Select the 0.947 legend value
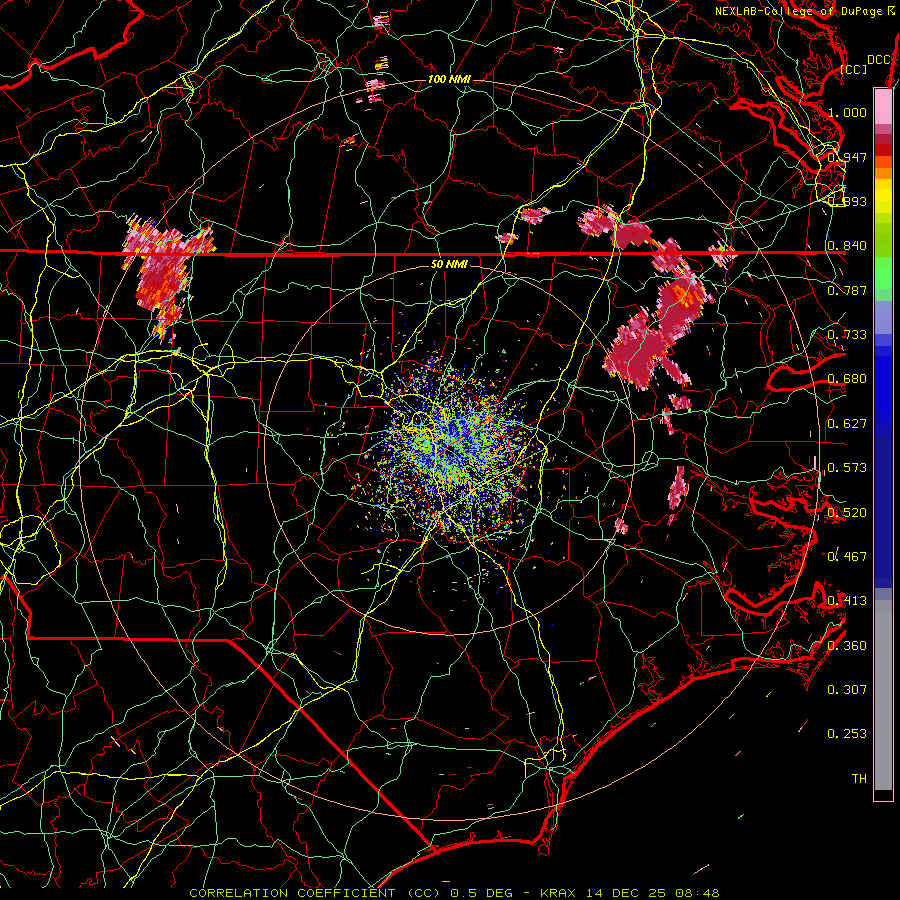 tap(847, 157)
